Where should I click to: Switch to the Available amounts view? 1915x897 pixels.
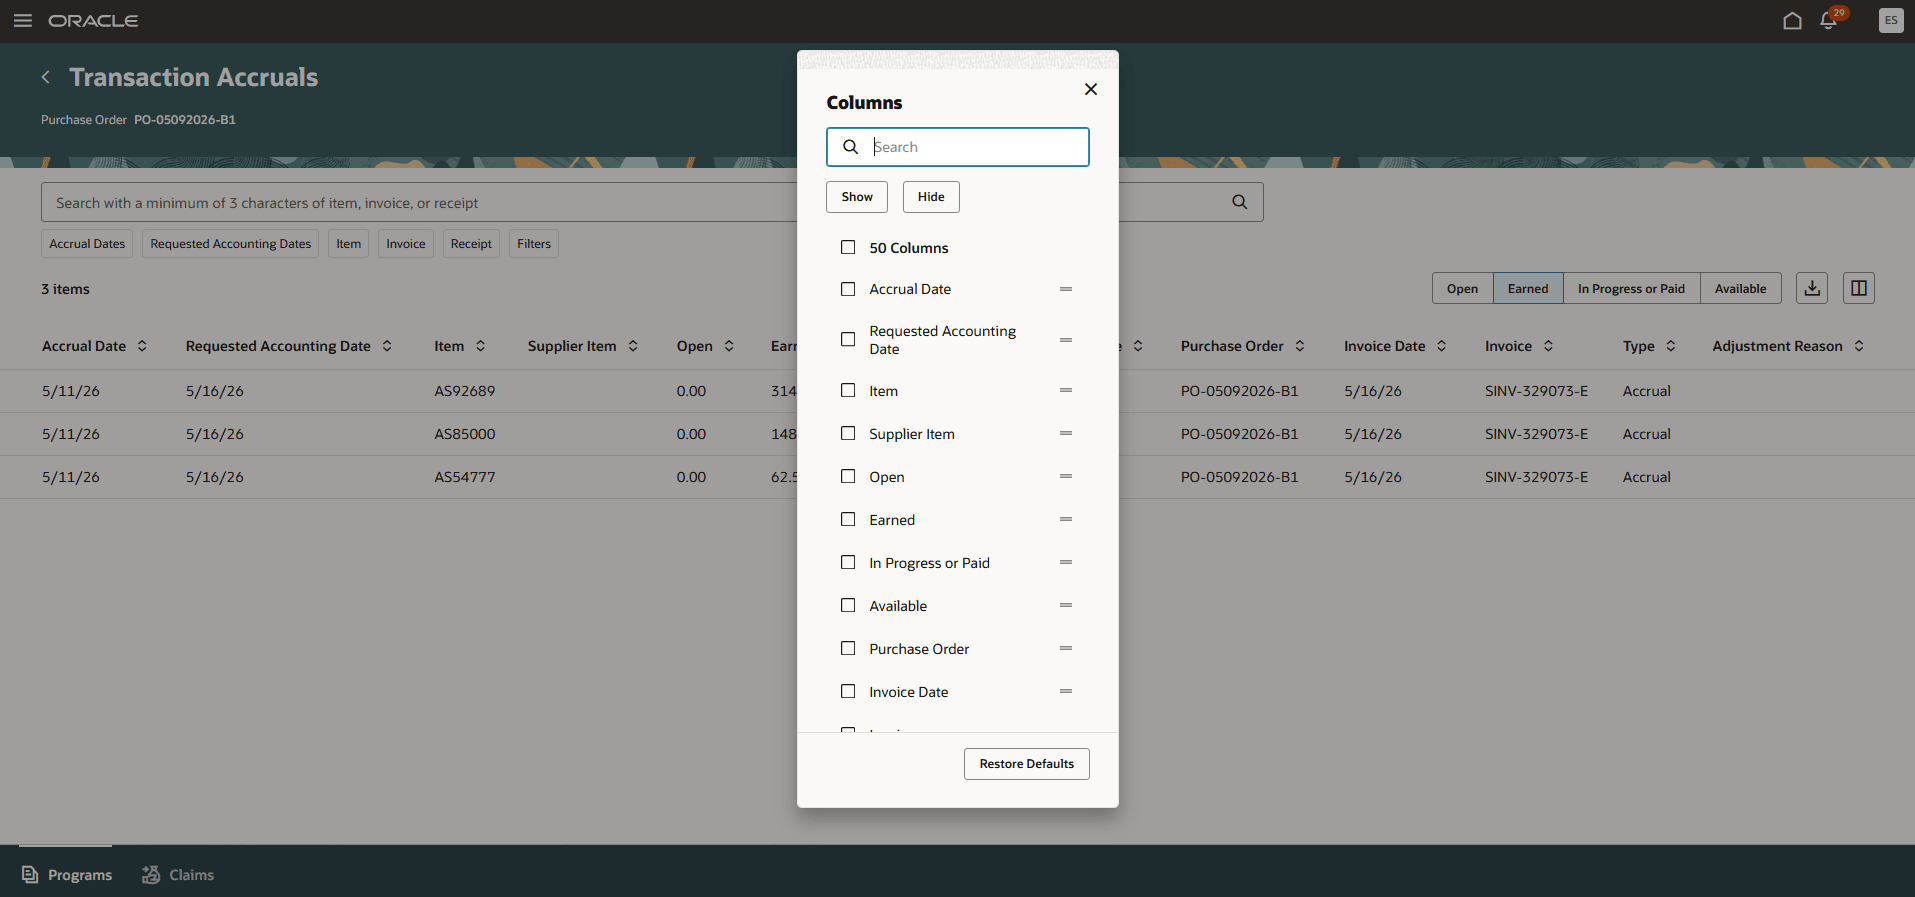tap(1740, 288)
